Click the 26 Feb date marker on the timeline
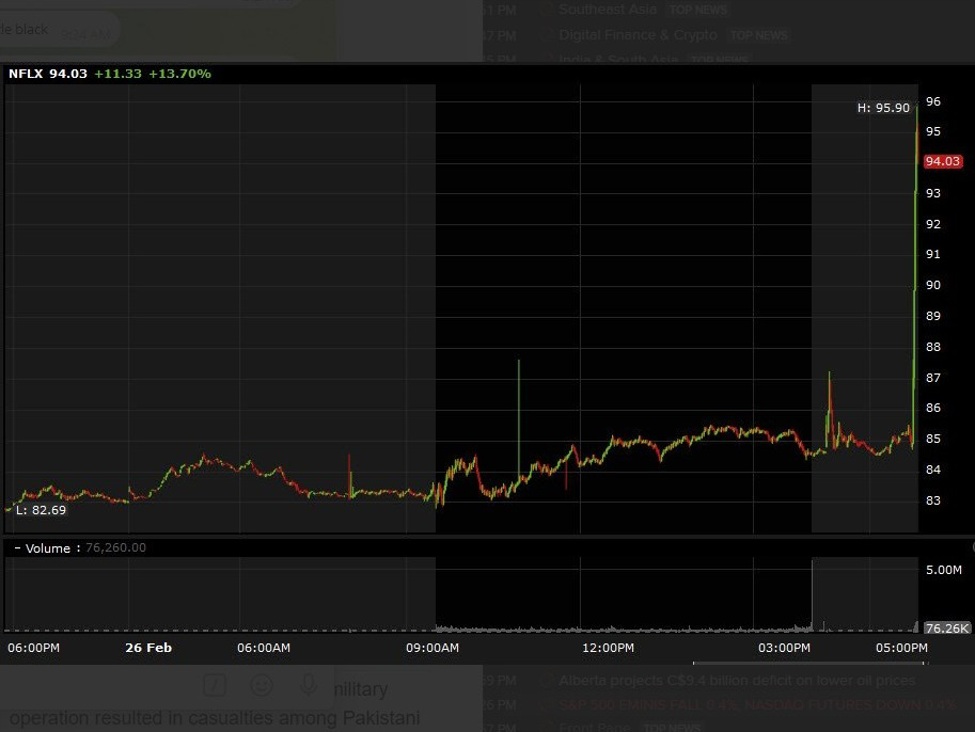The width and height of the screenshot is (975, 732). [x=148, y=648]
